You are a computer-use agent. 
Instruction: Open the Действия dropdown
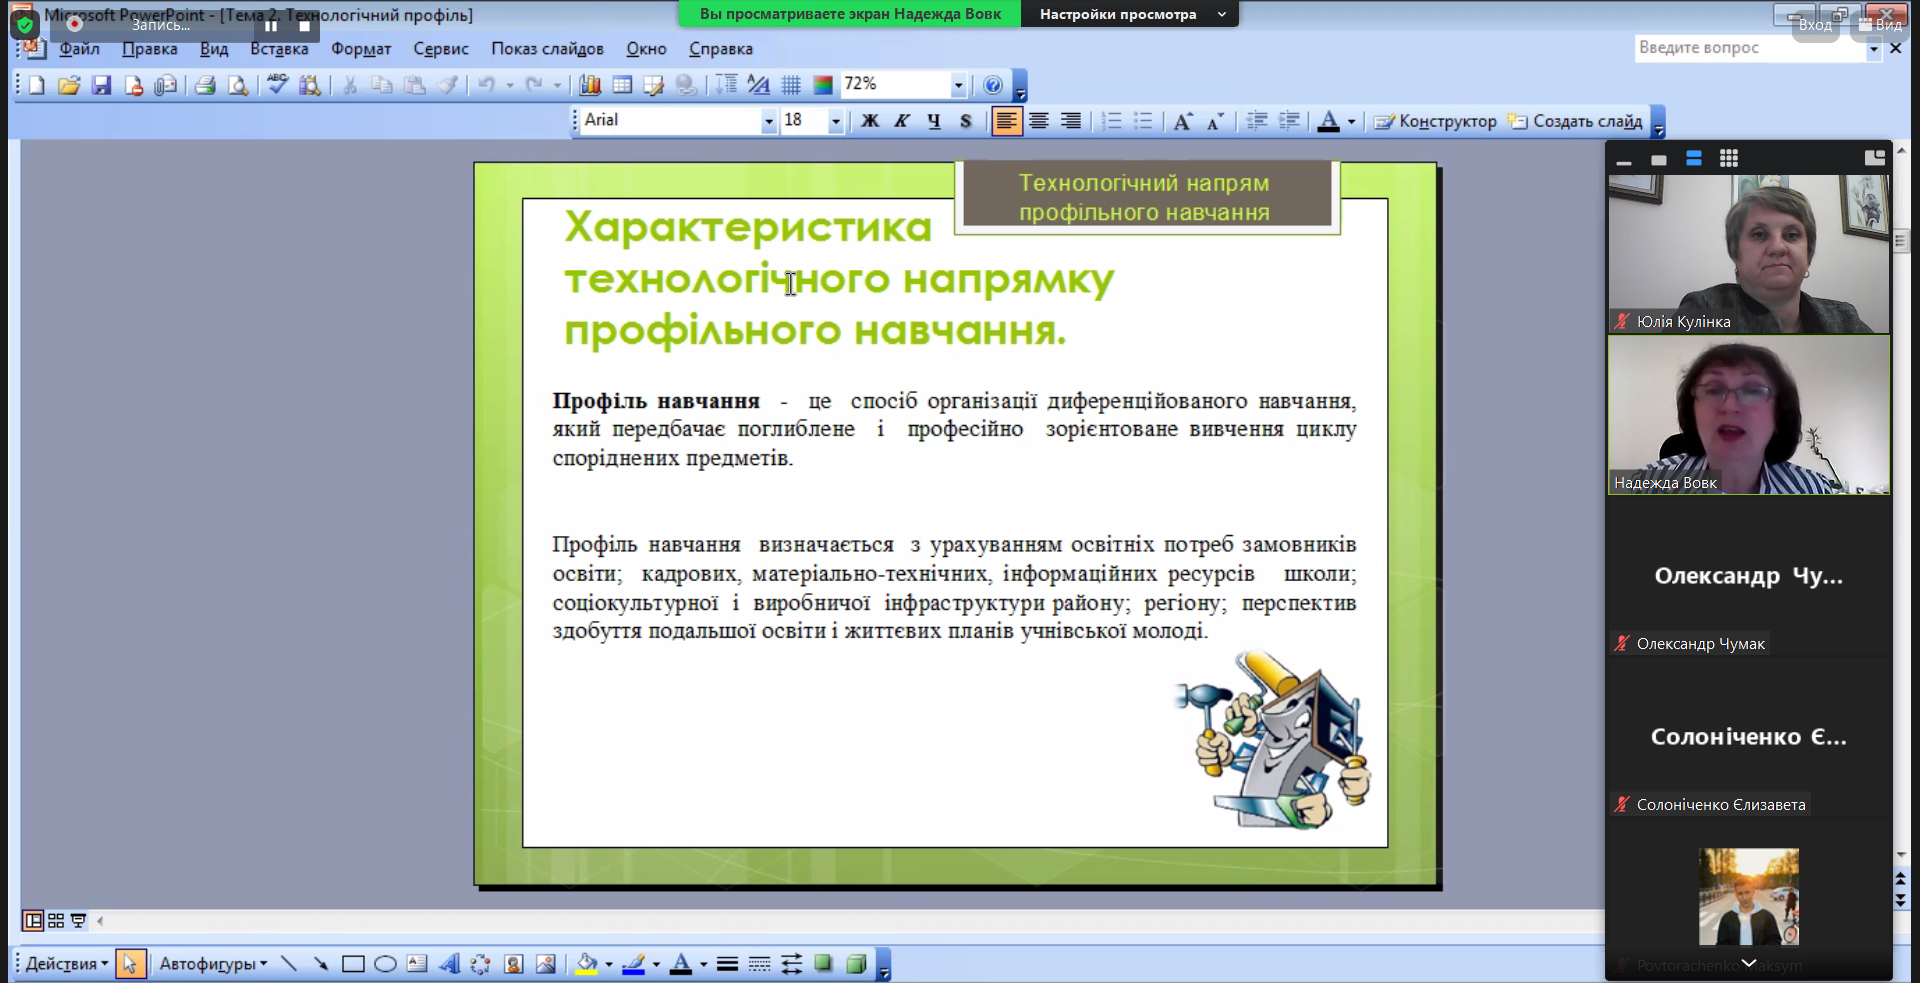[67, 964]
